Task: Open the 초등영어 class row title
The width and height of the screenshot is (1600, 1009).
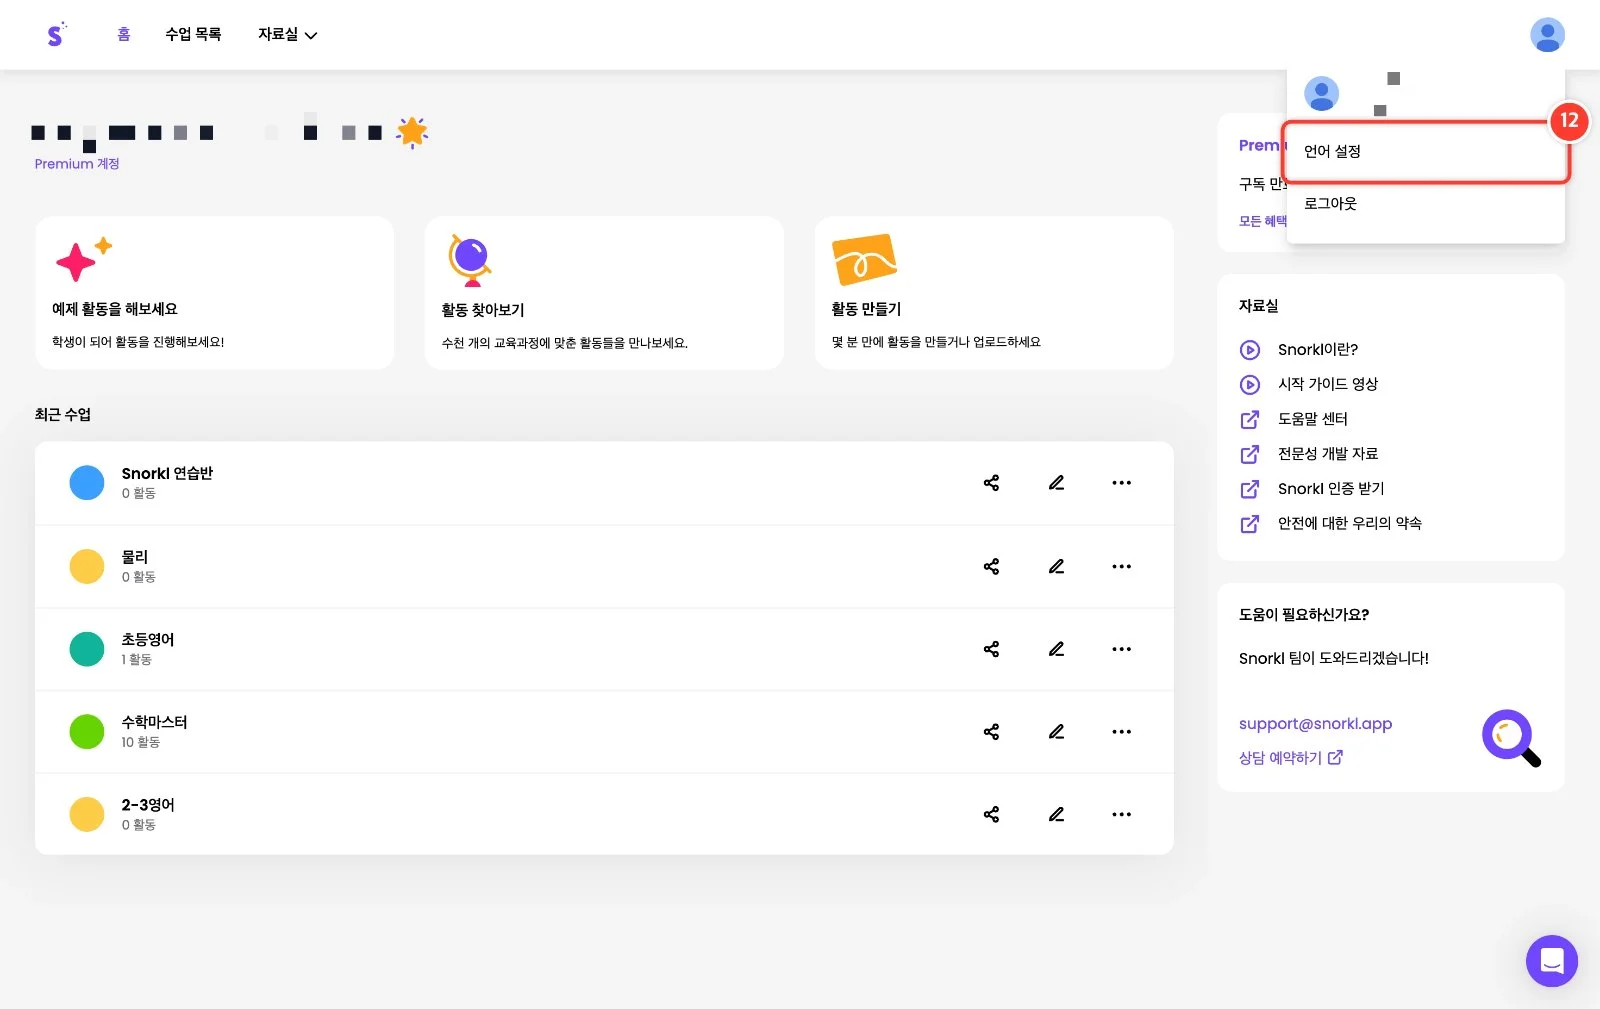Action: click(x=148, y=639)
